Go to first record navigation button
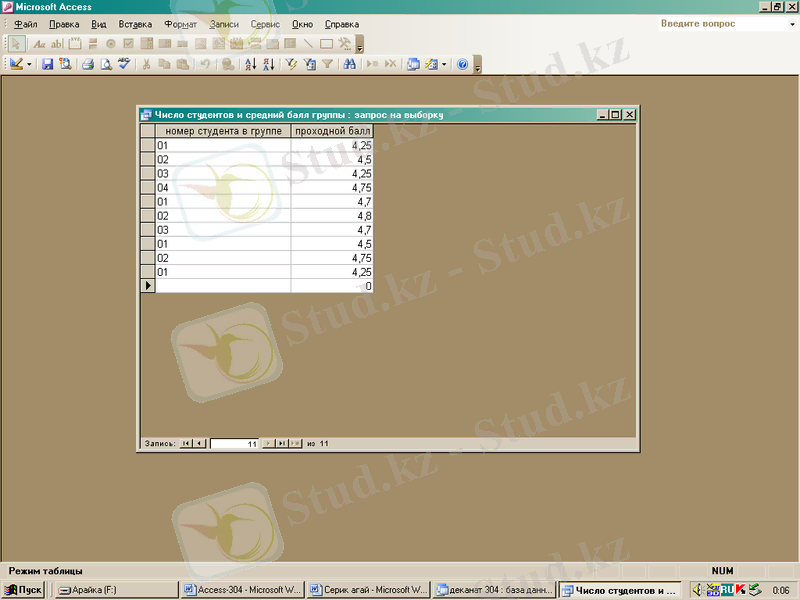 (185, 443)
